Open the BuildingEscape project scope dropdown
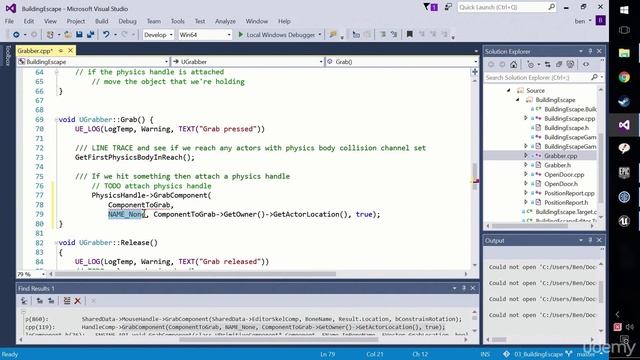Screen dimensions: 640x360 [93, 62]
